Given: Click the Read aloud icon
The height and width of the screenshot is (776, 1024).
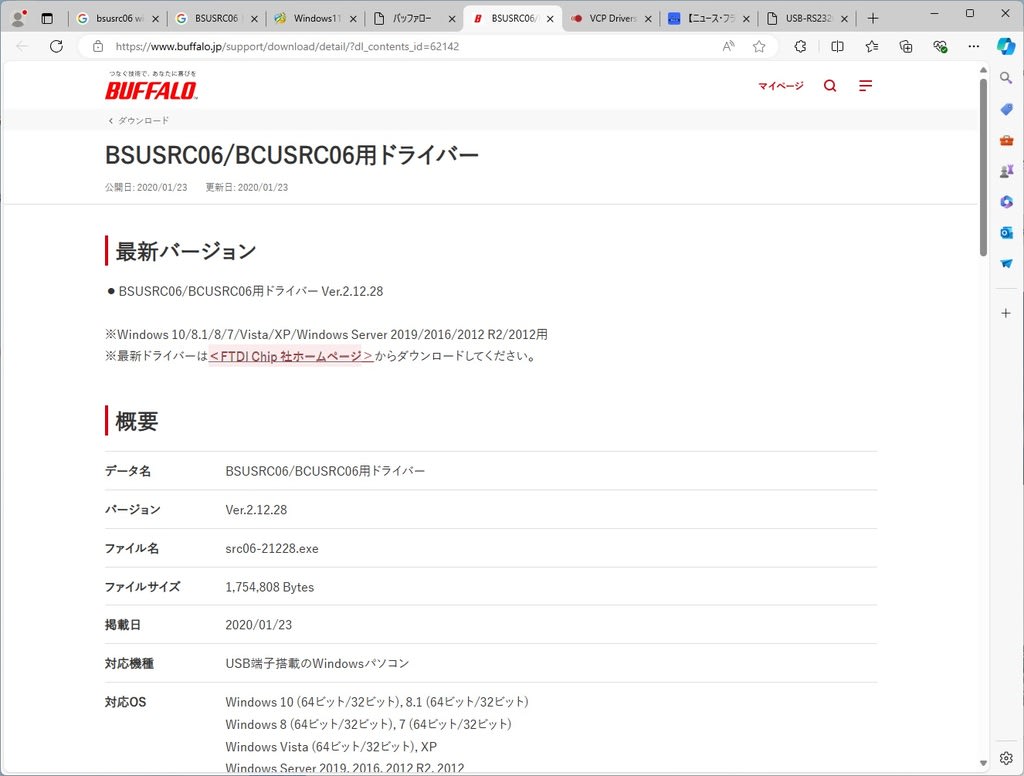Looking at the screenshot, I should click(728, 46).
